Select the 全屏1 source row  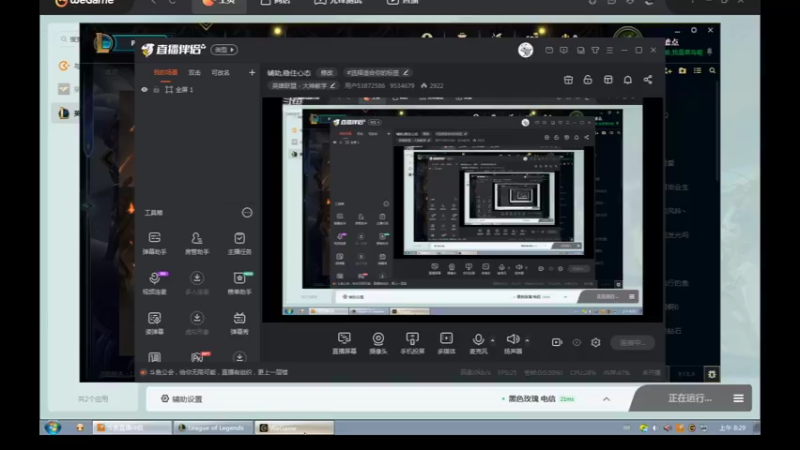(x=197, y=90)
